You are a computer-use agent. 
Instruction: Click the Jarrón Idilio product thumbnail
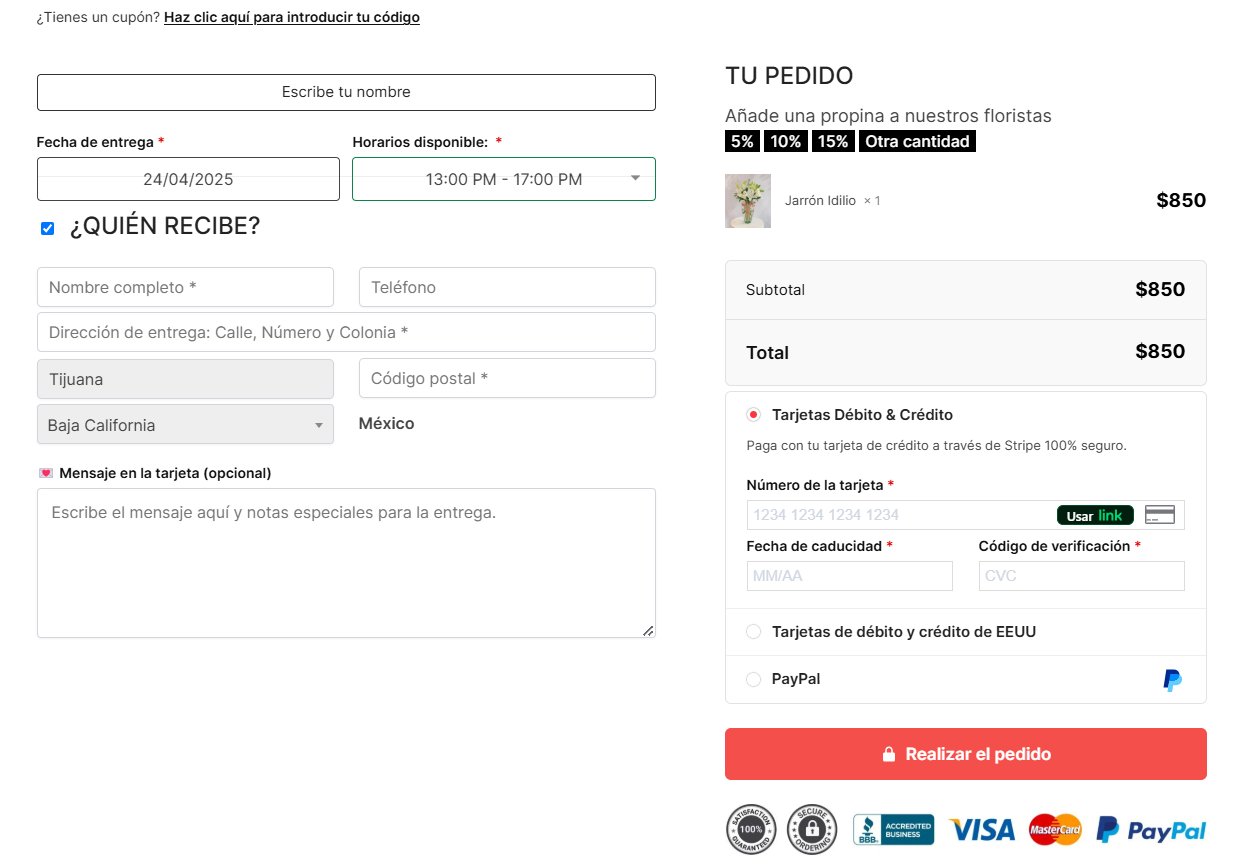click(x=747, y=201)
